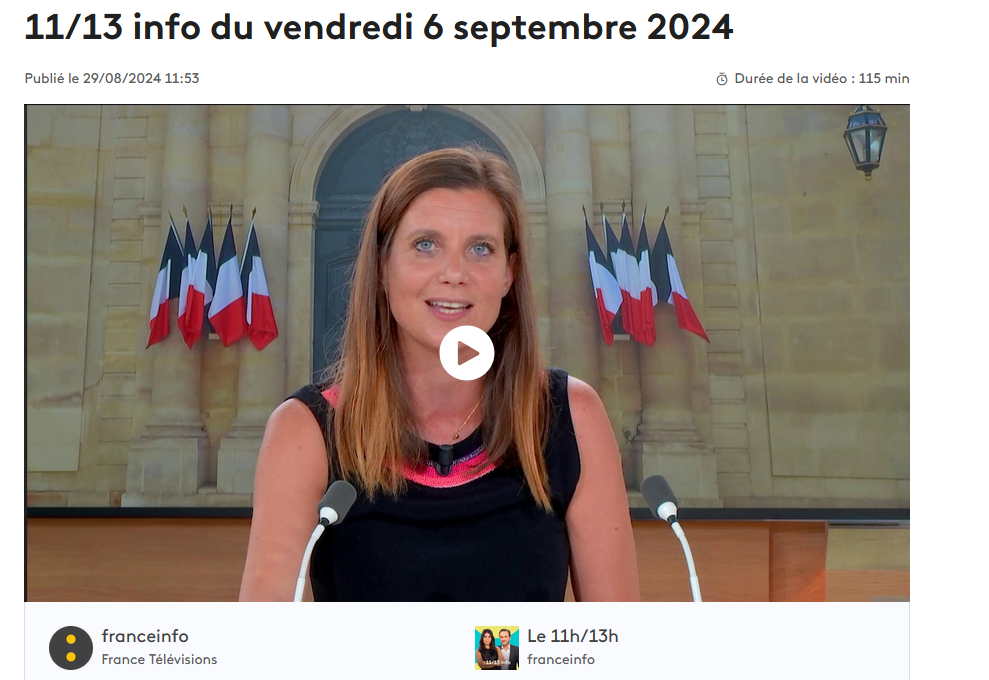This screenshot has height=680, width=989.
Task: Click the street lantern in the video's corner
Action: pyautogui.click(x=865, y=141)
